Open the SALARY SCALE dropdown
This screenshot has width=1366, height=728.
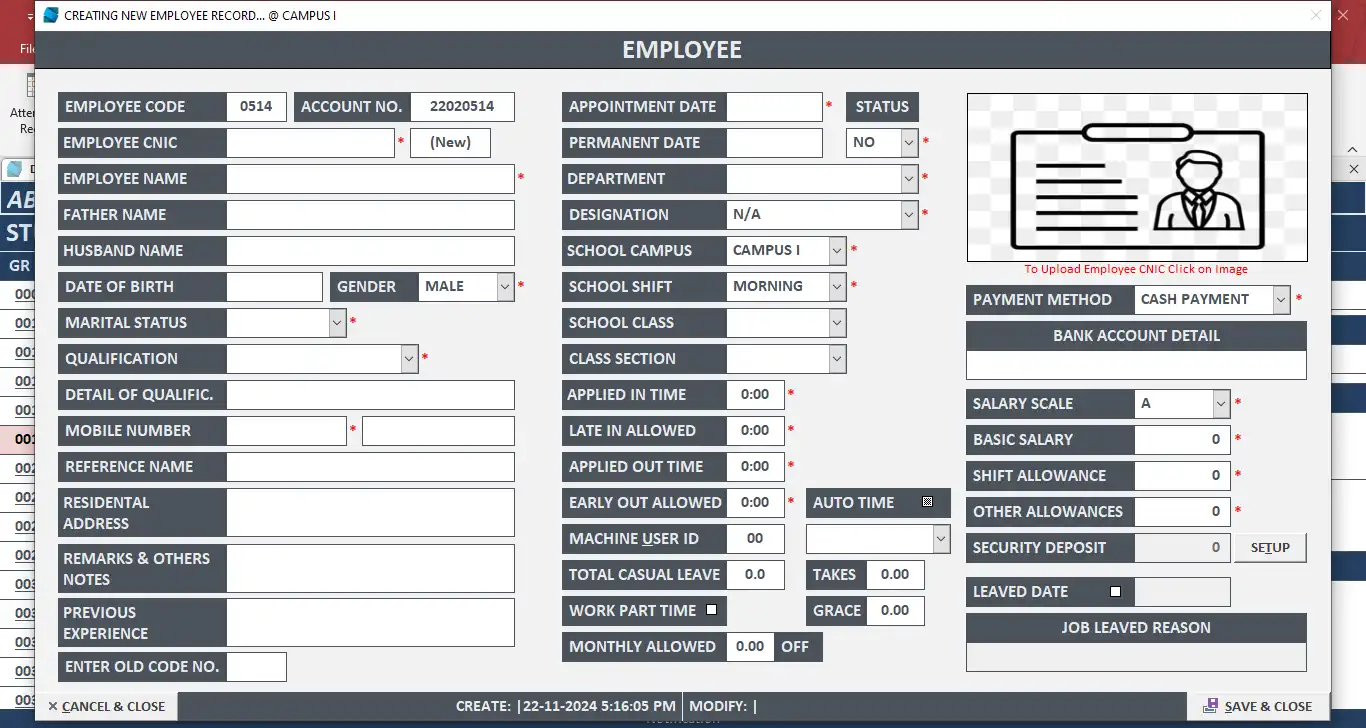1220,403
